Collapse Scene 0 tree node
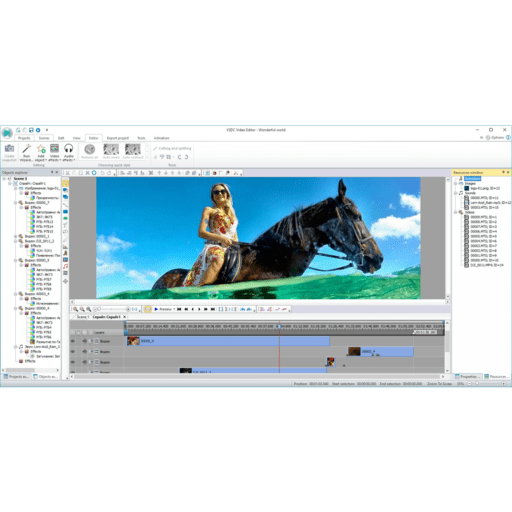Image resolution: width=512 pixels, height=512 pixels. 4,179
